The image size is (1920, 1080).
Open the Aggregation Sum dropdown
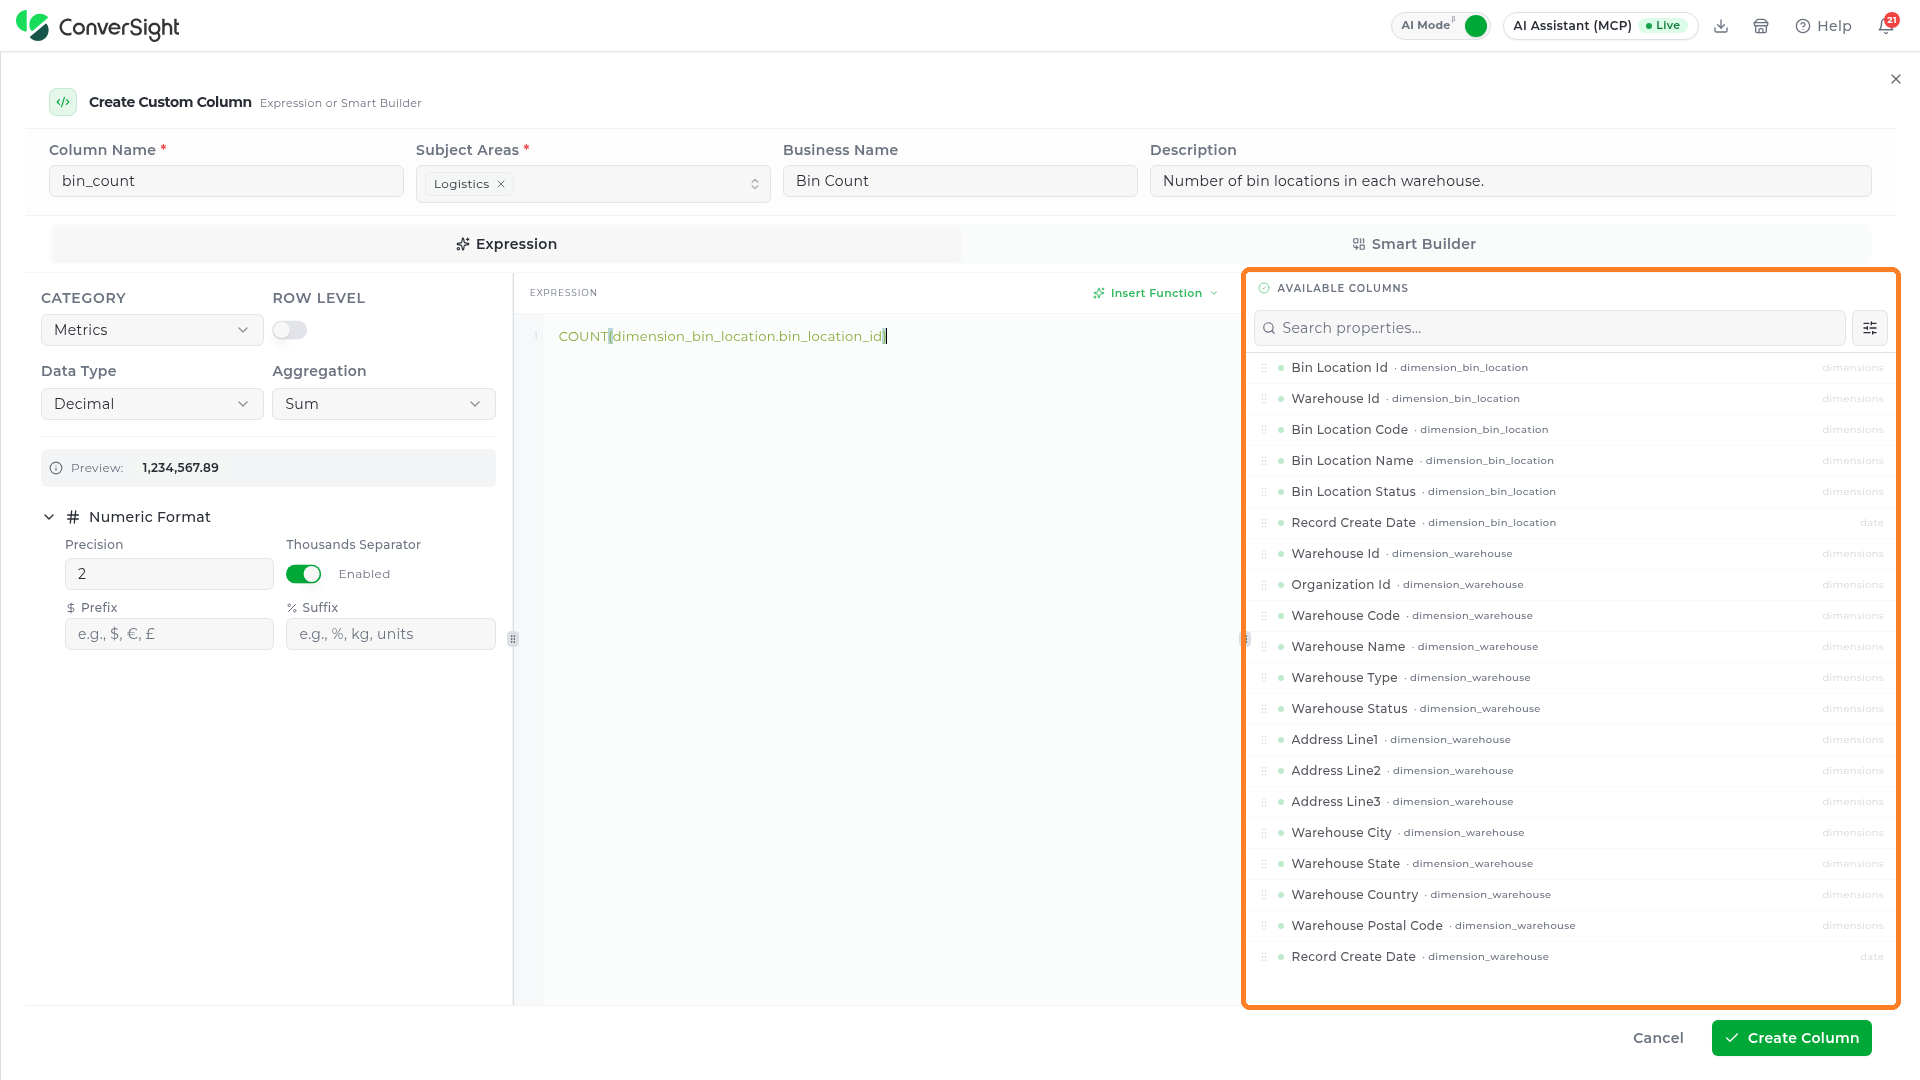pyautogui.click(x=384, y=404)
